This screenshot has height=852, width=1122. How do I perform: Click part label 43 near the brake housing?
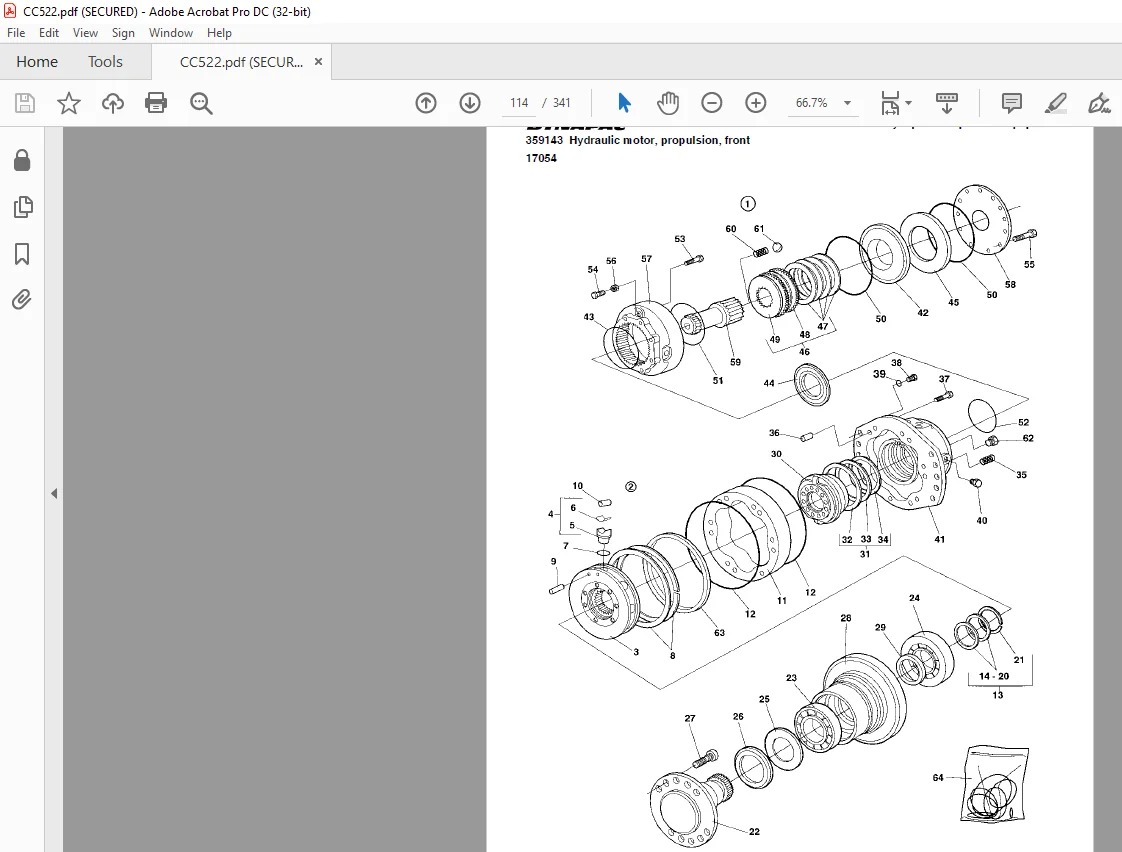point(589,317)
